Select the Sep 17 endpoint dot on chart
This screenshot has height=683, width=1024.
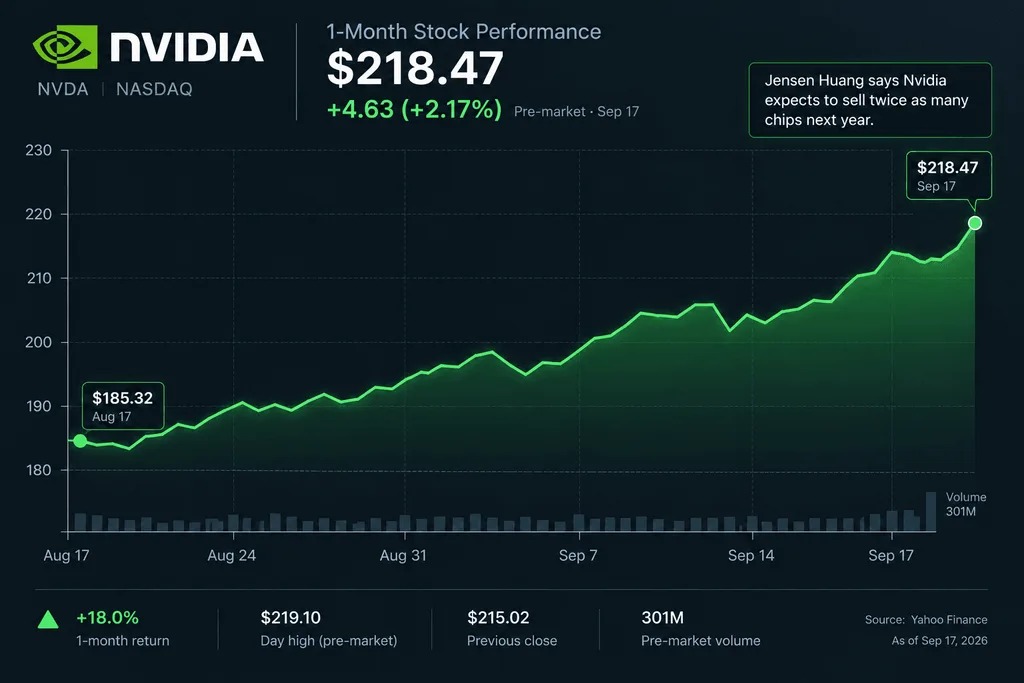[974, 223]
